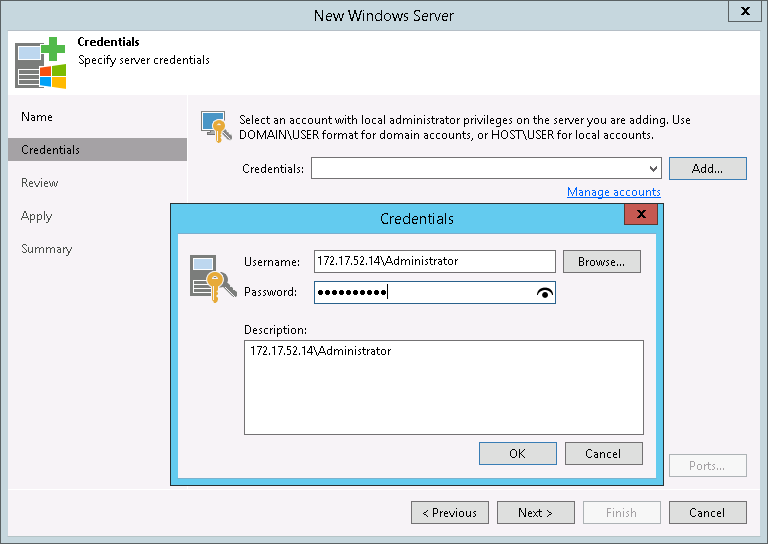Select the Credentials wizard step
768x544 pixels.
tap(97, 150)
